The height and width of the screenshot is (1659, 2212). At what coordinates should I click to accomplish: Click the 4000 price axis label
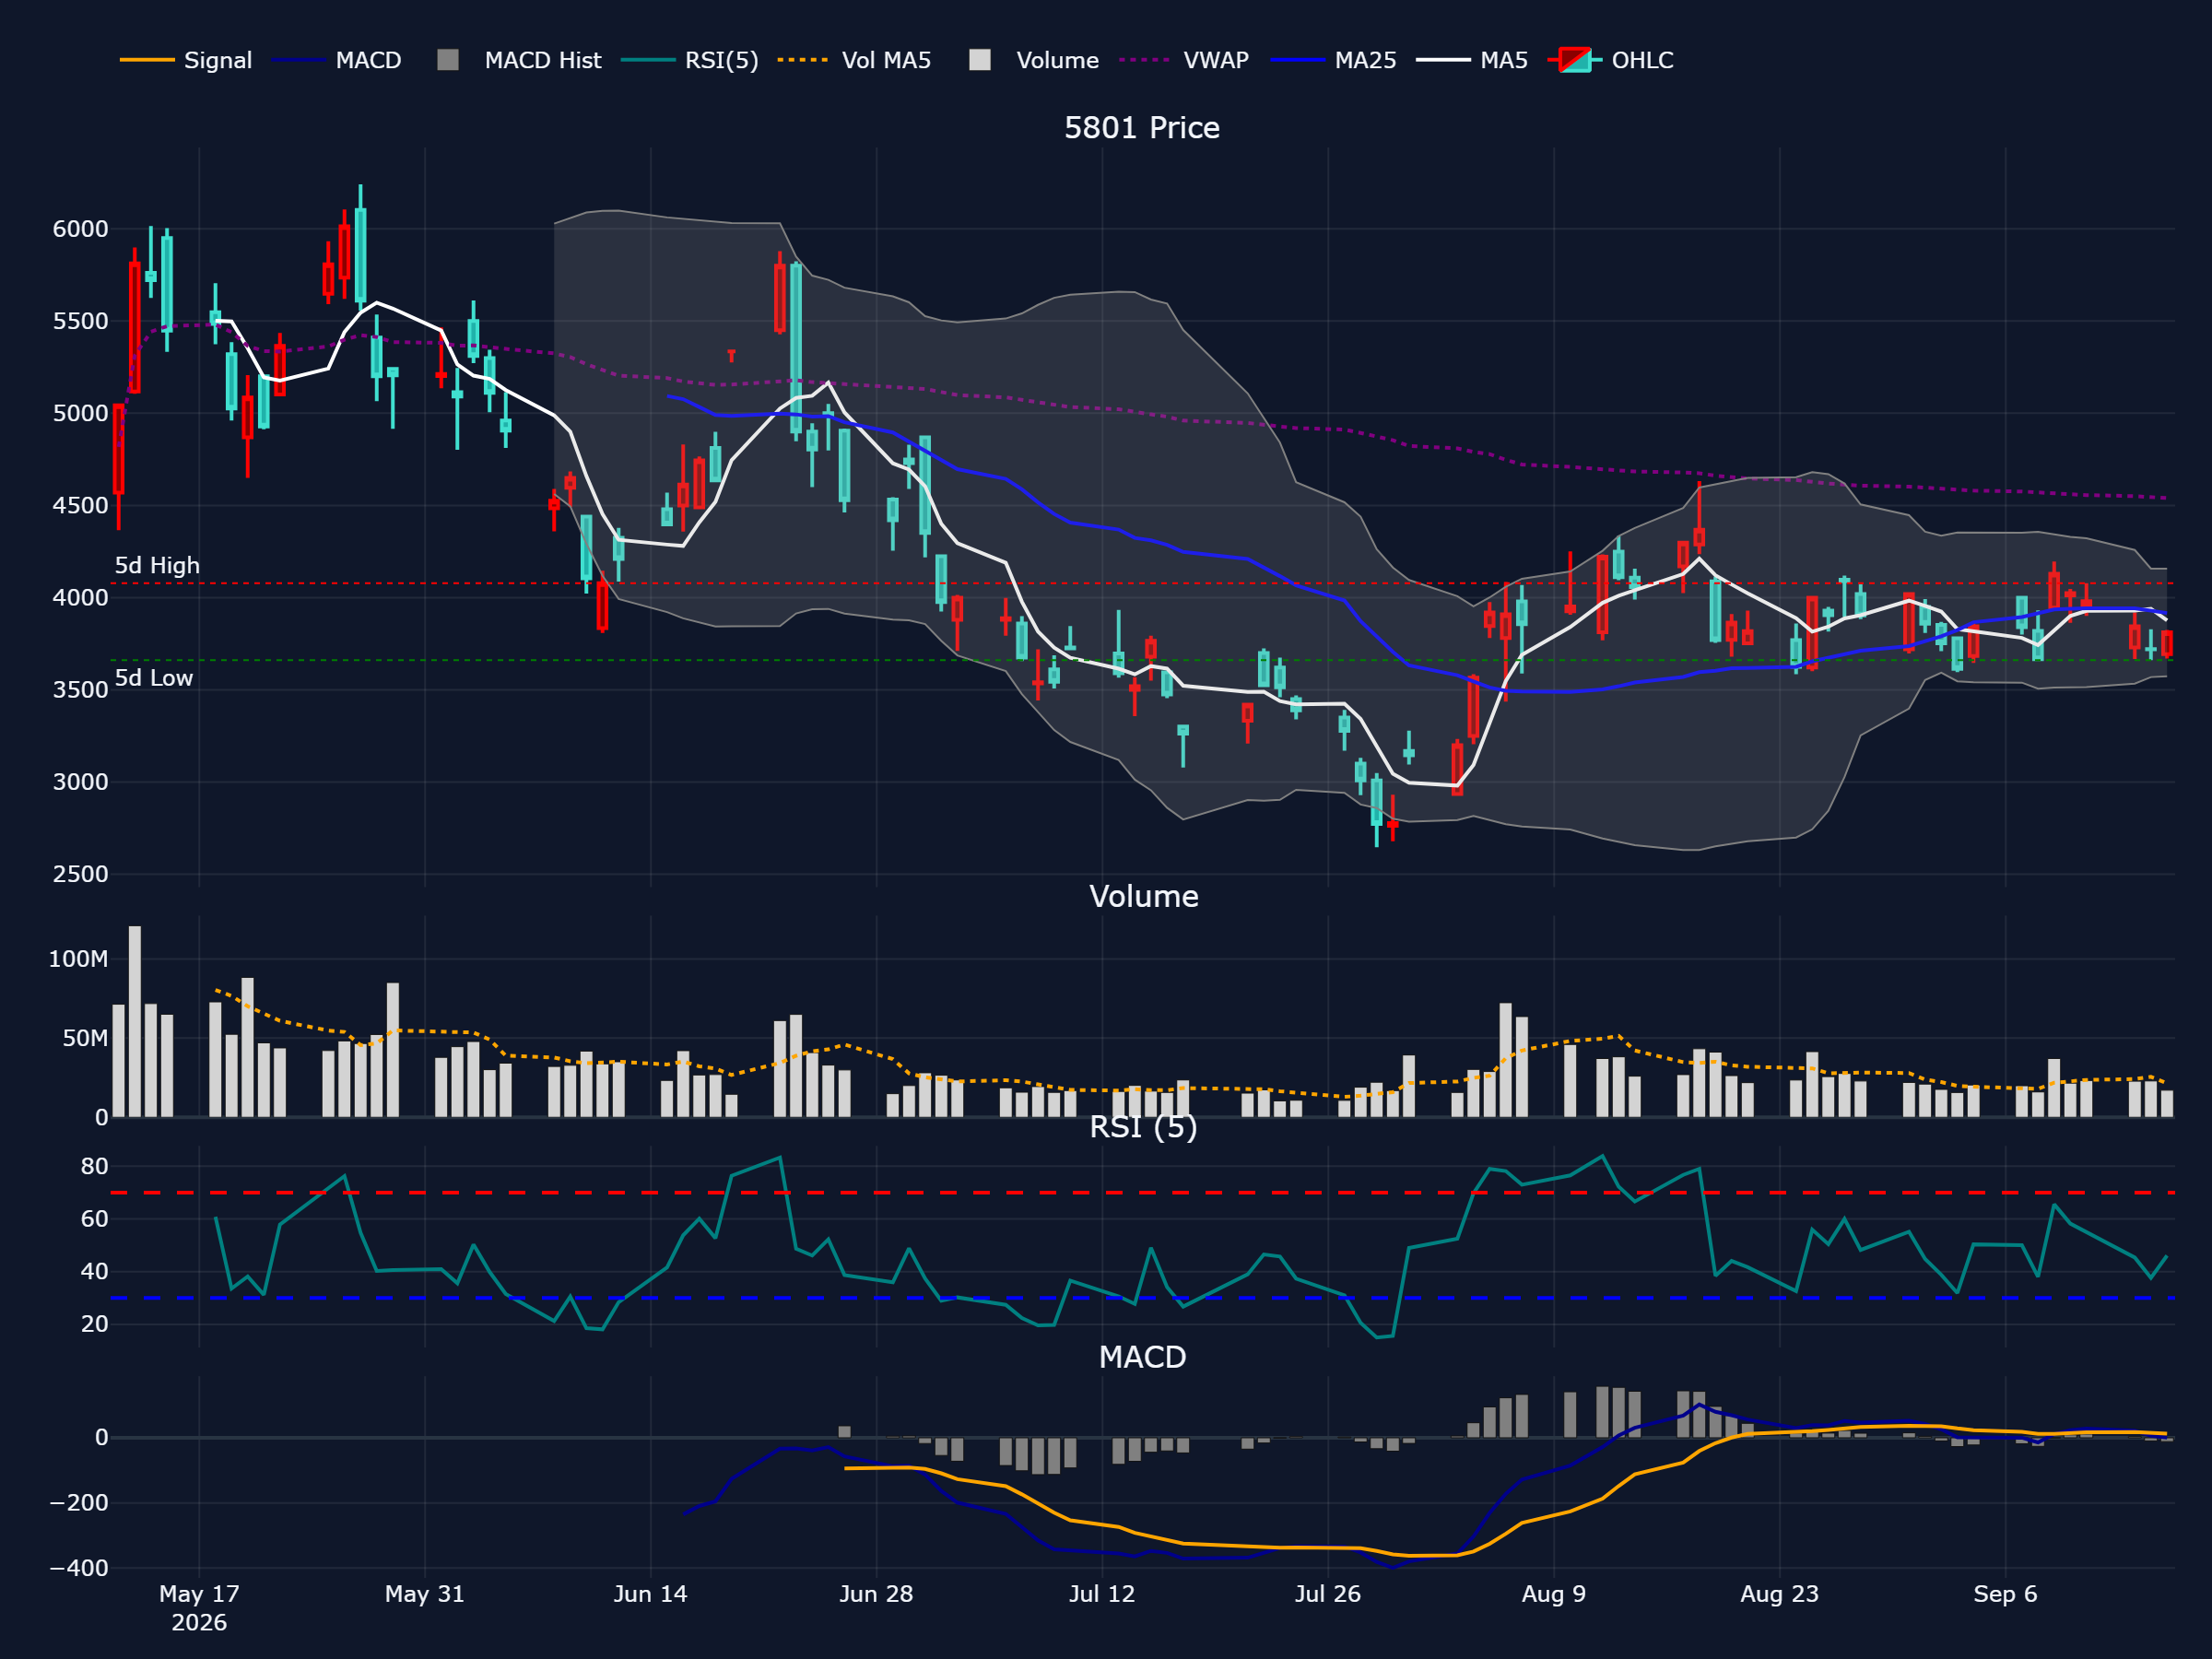(x=80, y=598)
